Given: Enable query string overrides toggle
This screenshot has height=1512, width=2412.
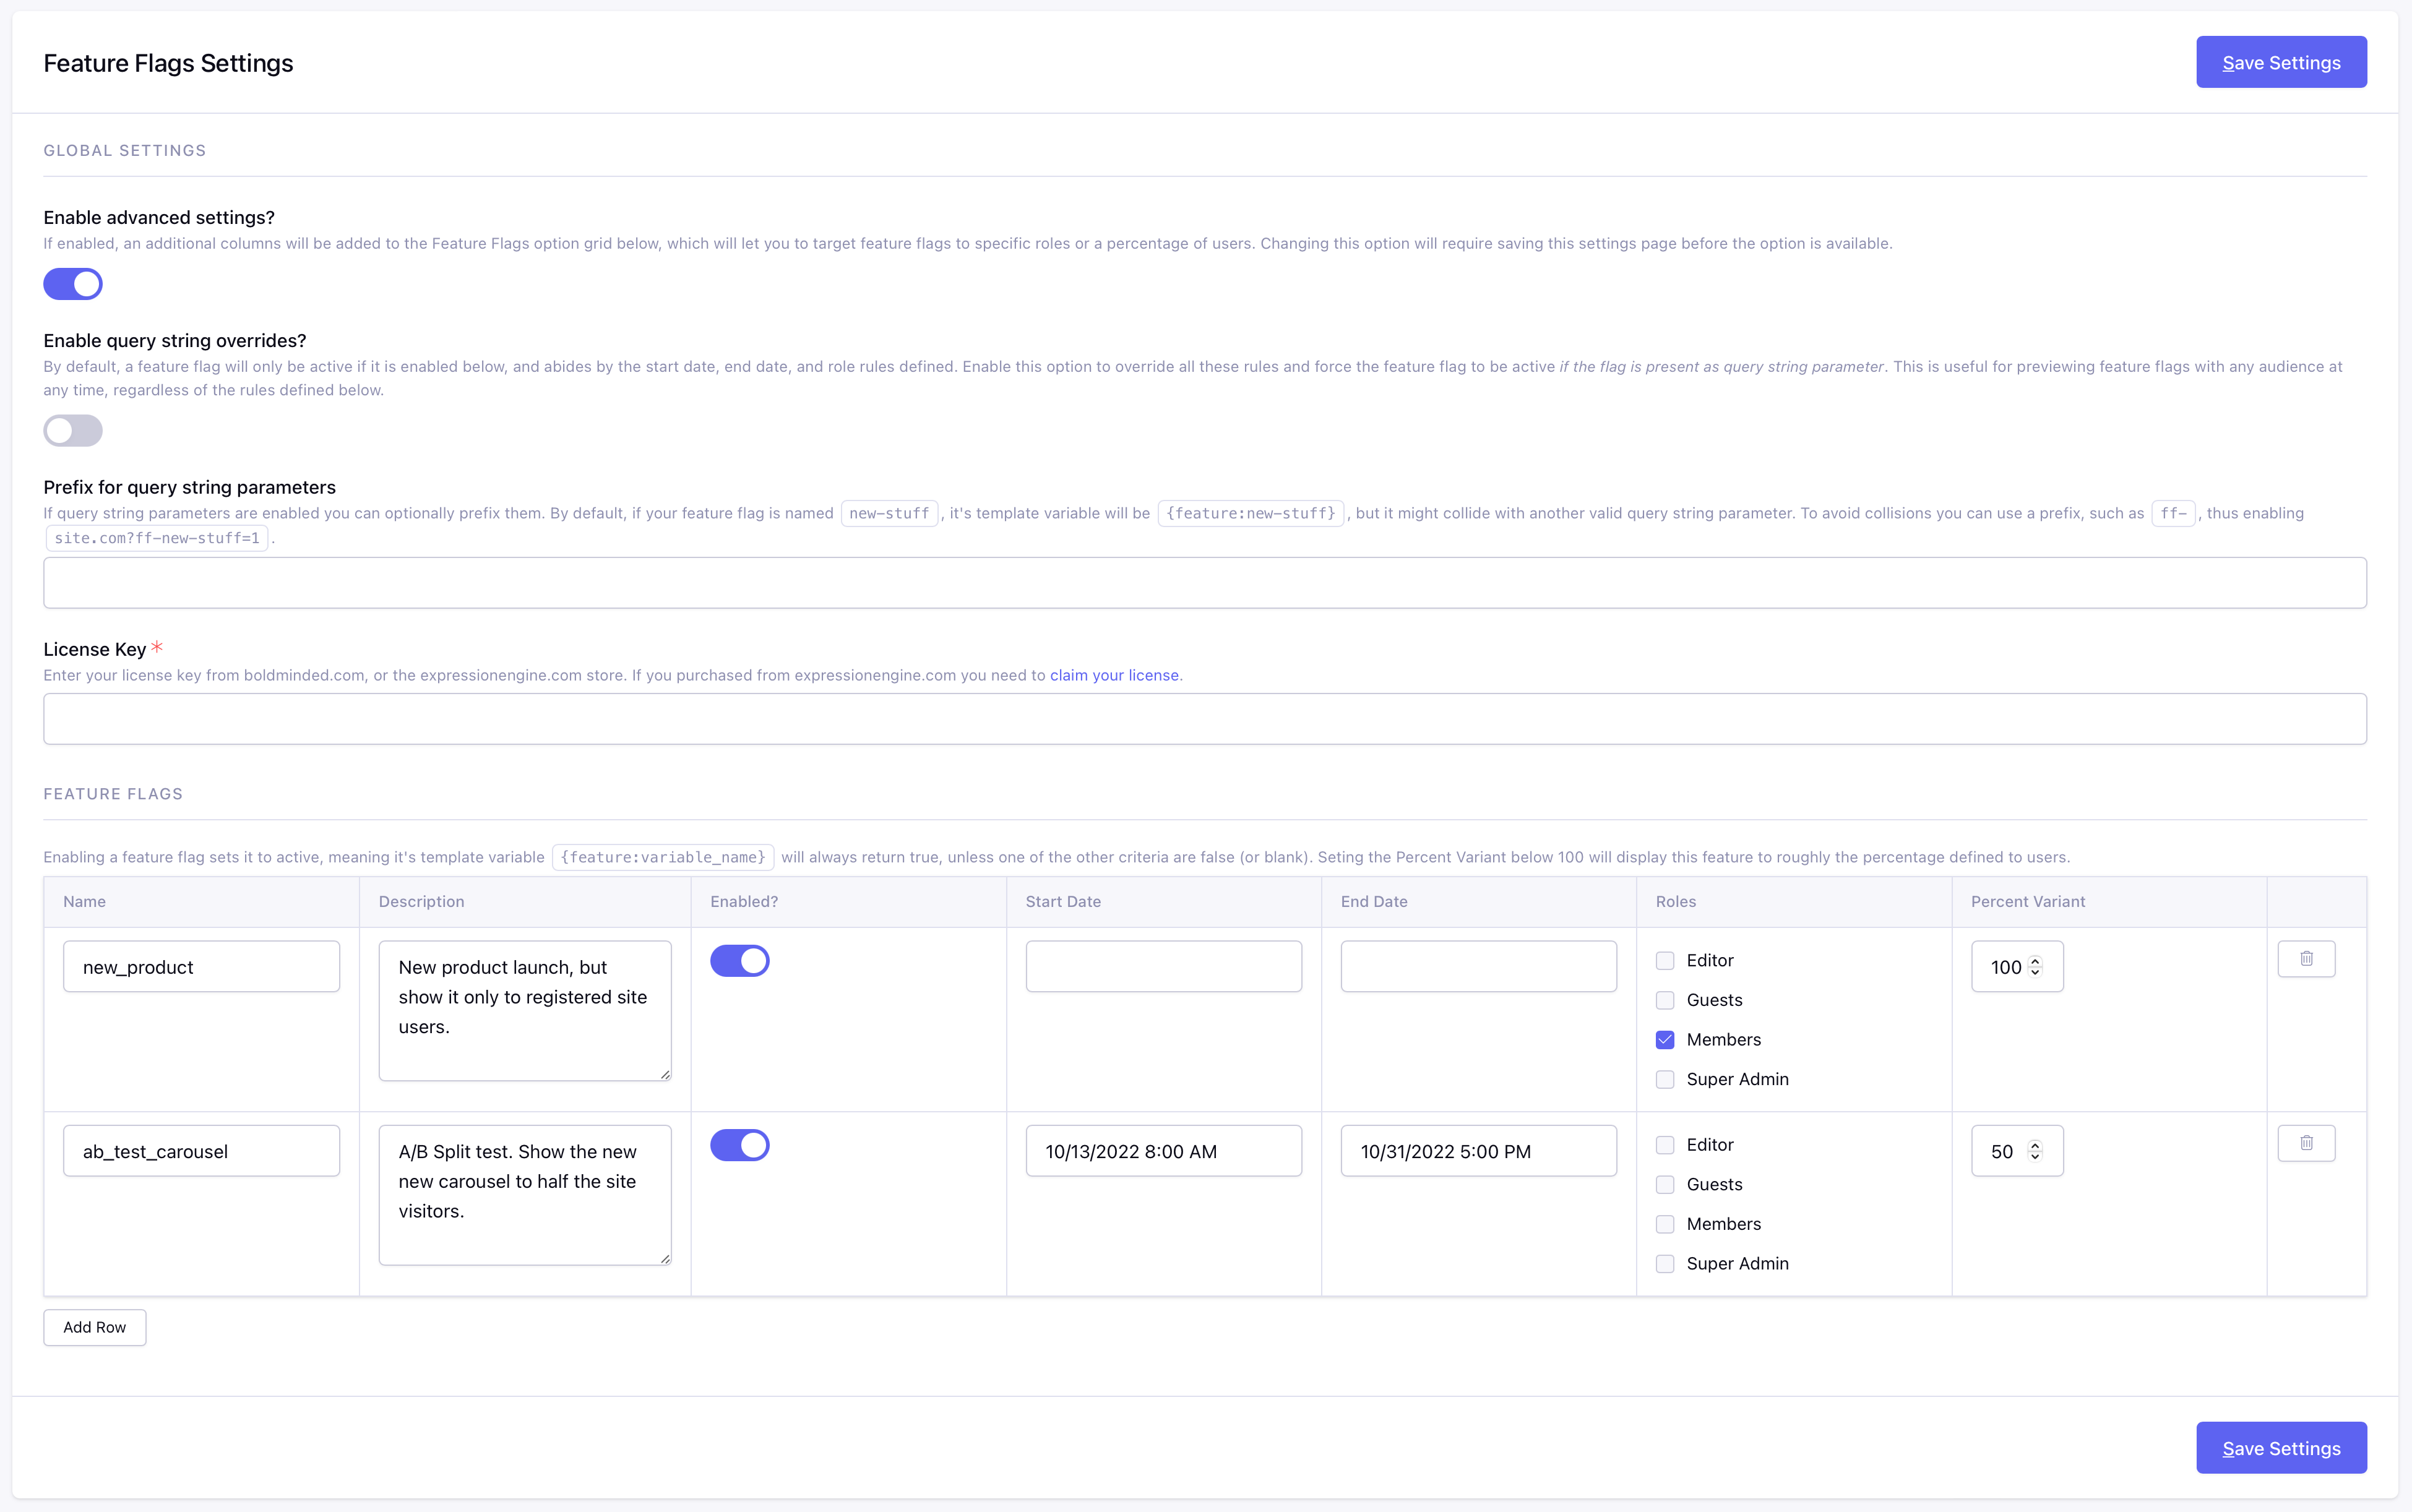Looking at the screenshot, I should (73, 431).
